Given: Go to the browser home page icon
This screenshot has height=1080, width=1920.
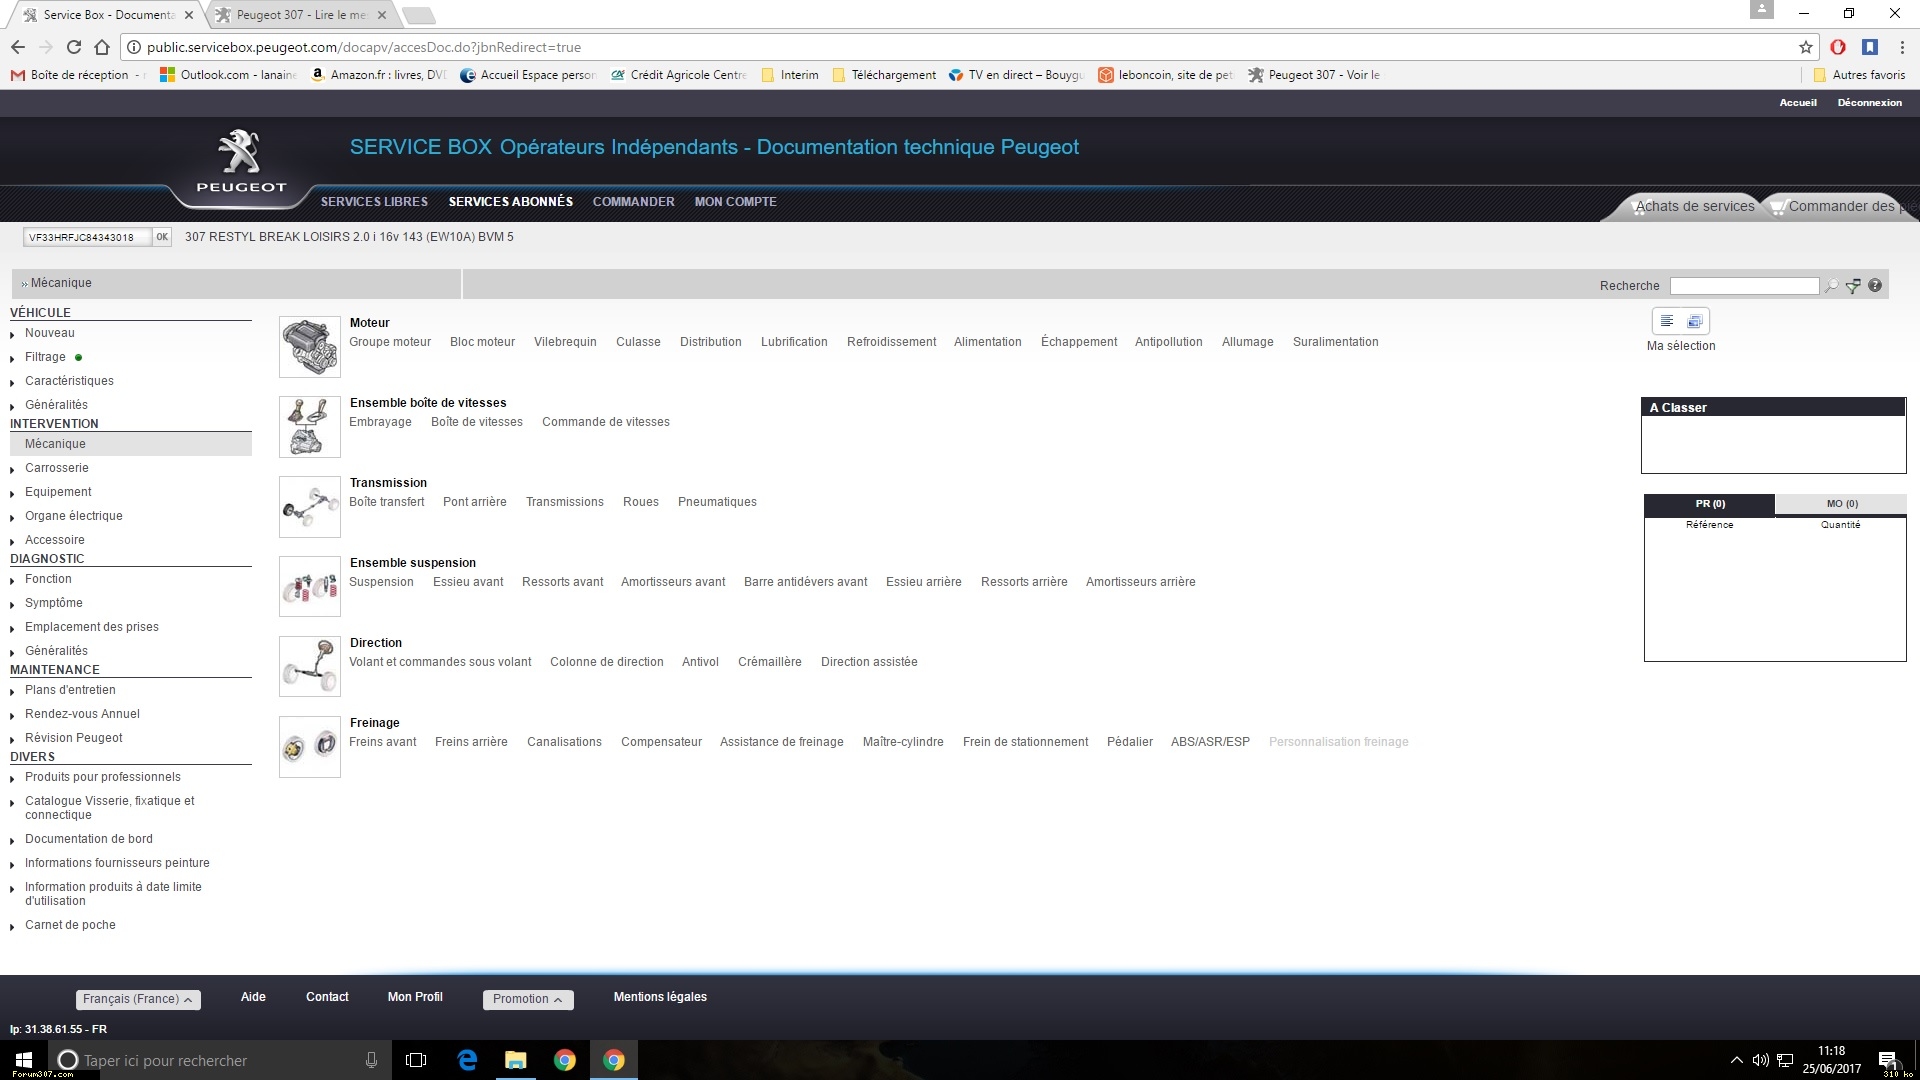Looking at the screenshot, I should [x=102, y=47].
